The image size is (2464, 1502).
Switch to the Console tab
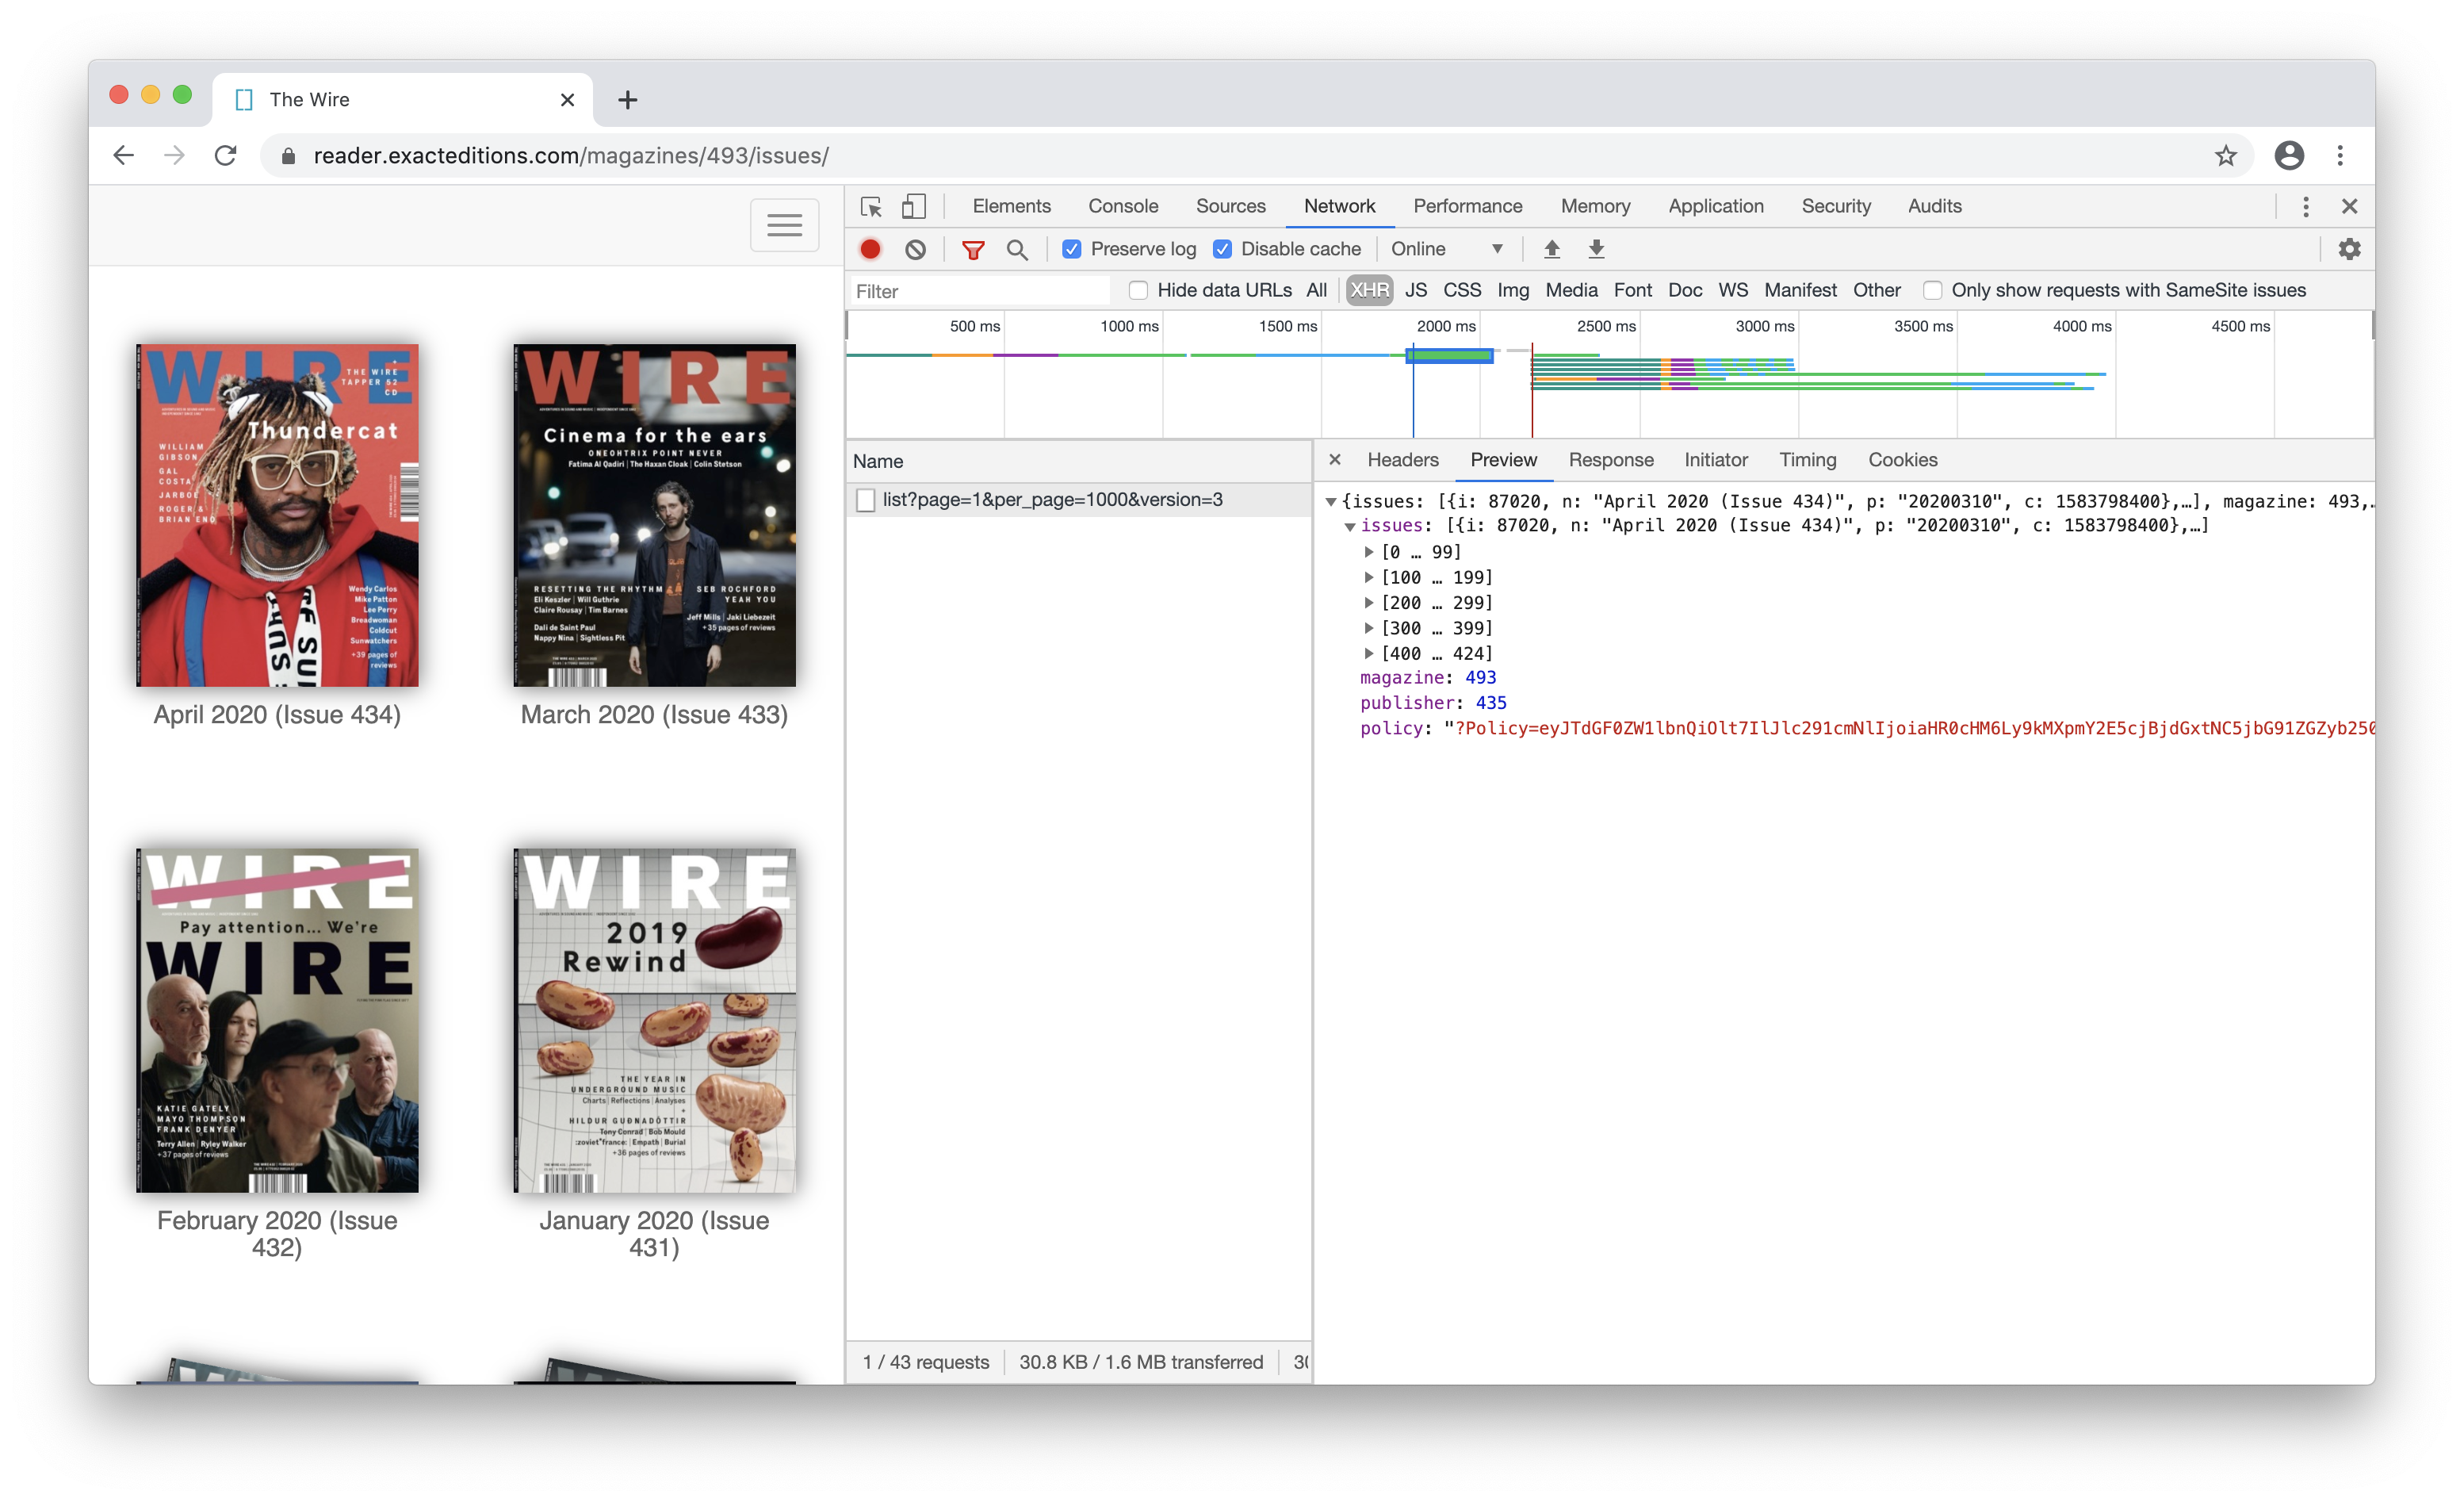1122,206
